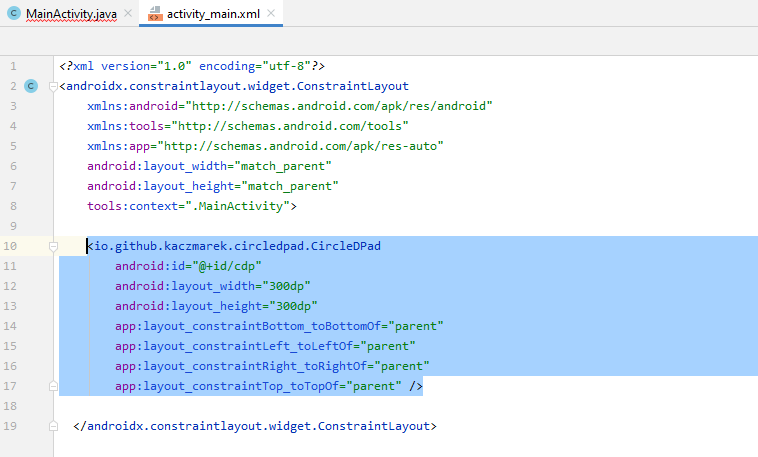Screen dimensions: 758x457
Task: Click line number 9 in the gutter
Action: pyautogui.click(x=13, y=226)
